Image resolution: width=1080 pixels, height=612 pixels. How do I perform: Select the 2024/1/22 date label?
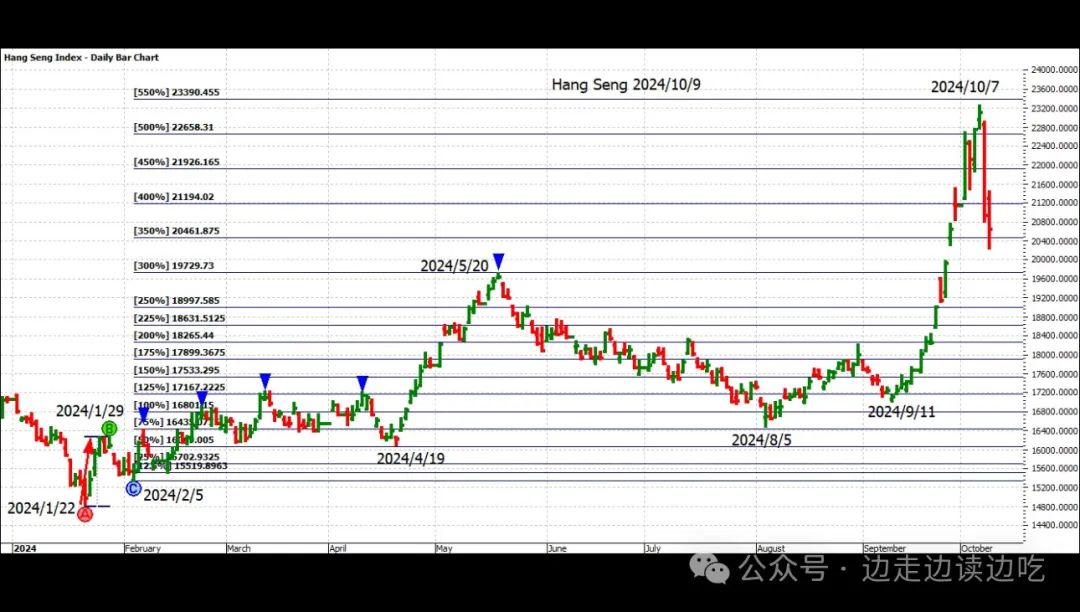pos(41,509)
